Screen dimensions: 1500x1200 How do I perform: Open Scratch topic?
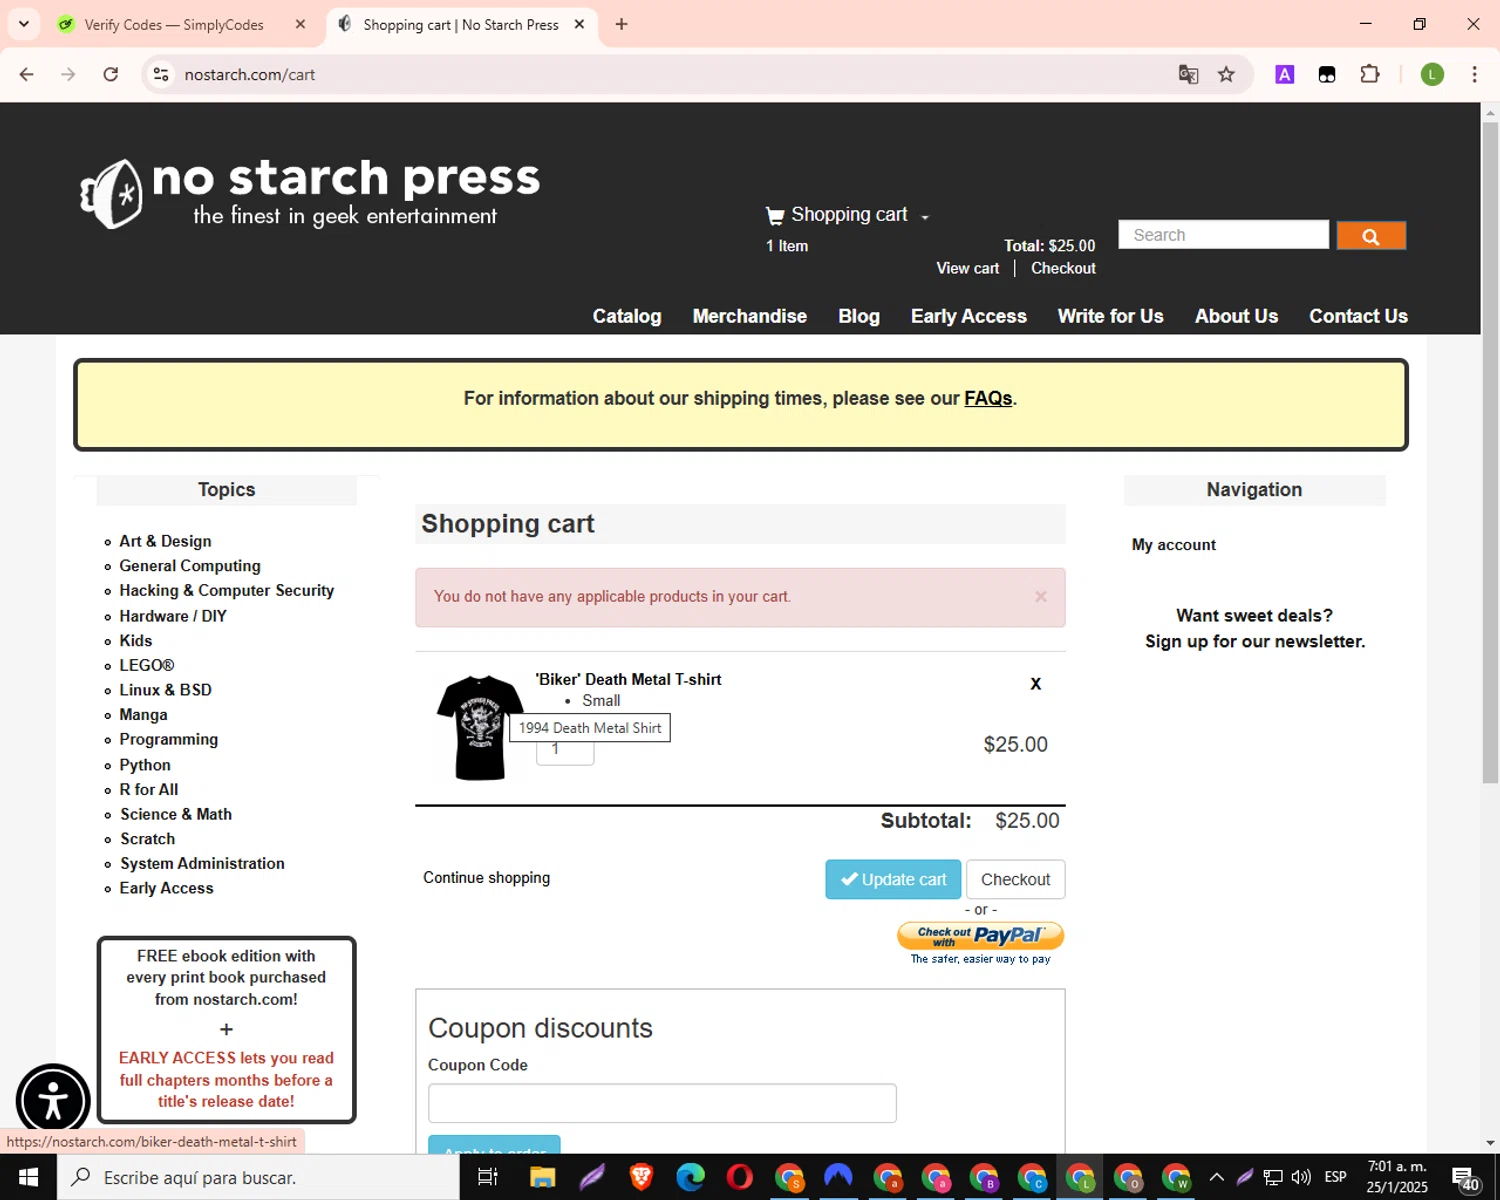148,839
